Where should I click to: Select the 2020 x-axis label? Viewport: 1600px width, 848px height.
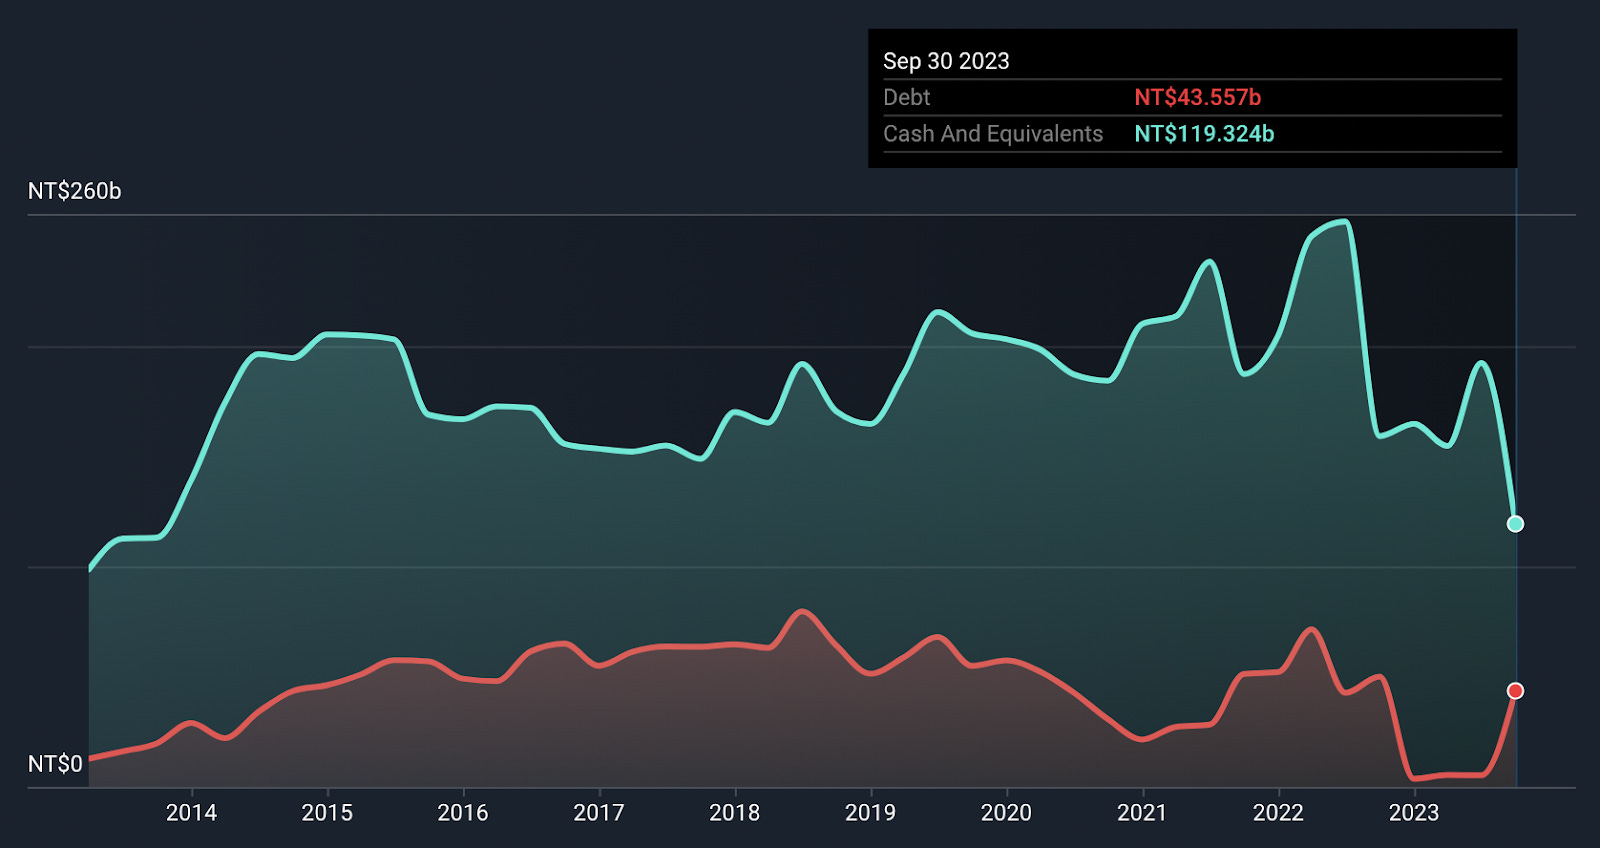(x=1006, y=813)
